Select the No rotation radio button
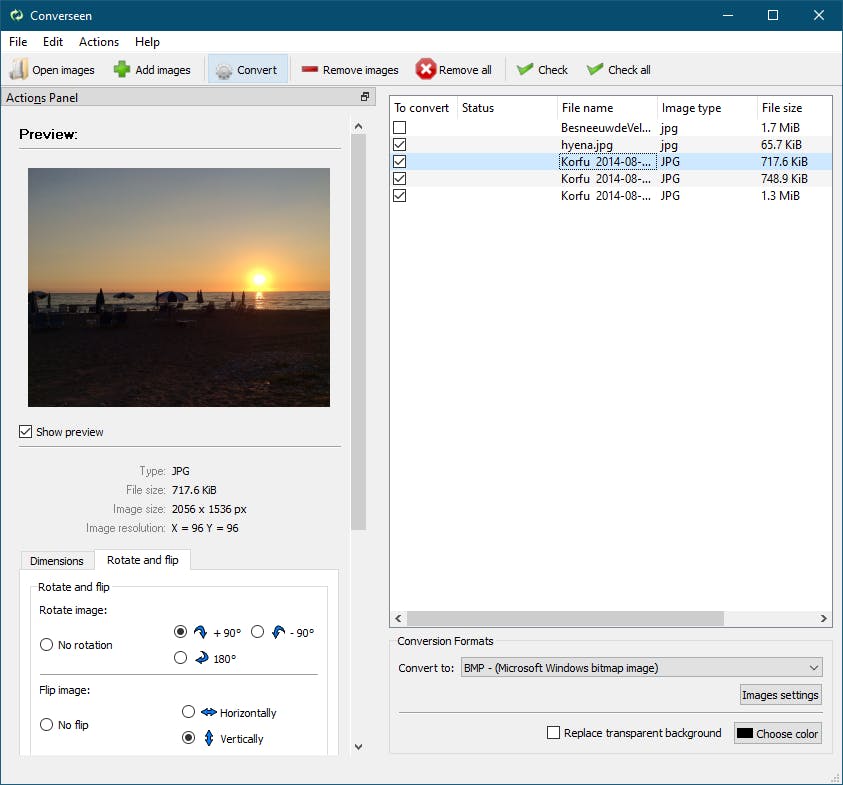843x785 pixels. coord(46,645)
